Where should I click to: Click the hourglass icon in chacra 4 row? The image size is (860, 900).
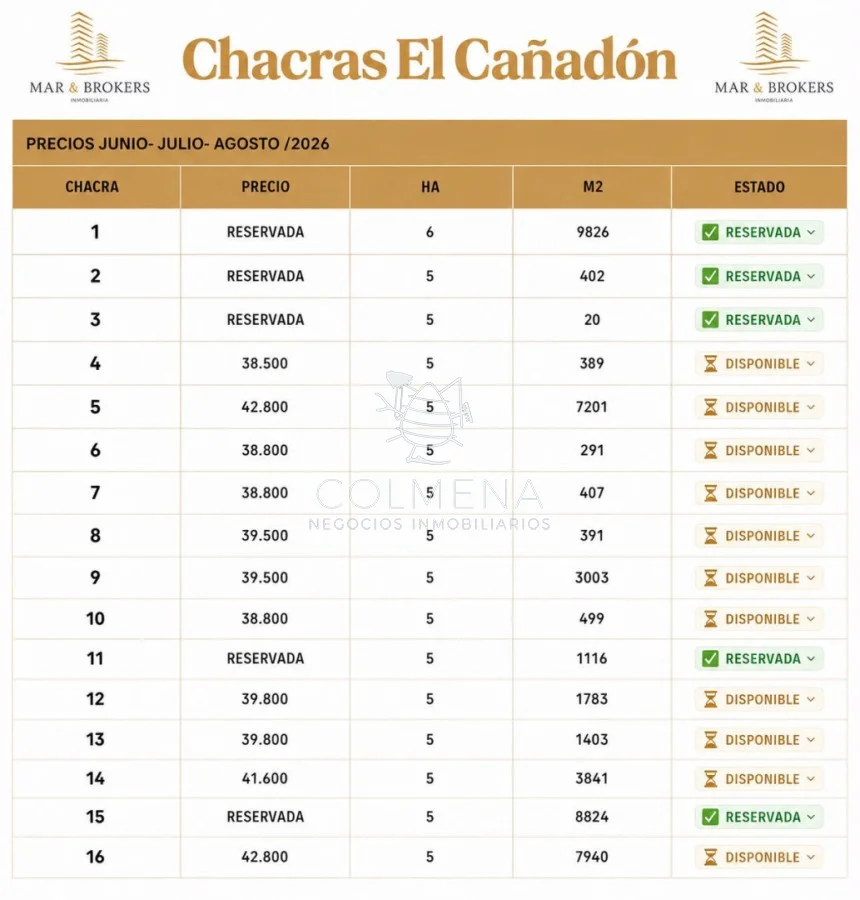point(710,364)
